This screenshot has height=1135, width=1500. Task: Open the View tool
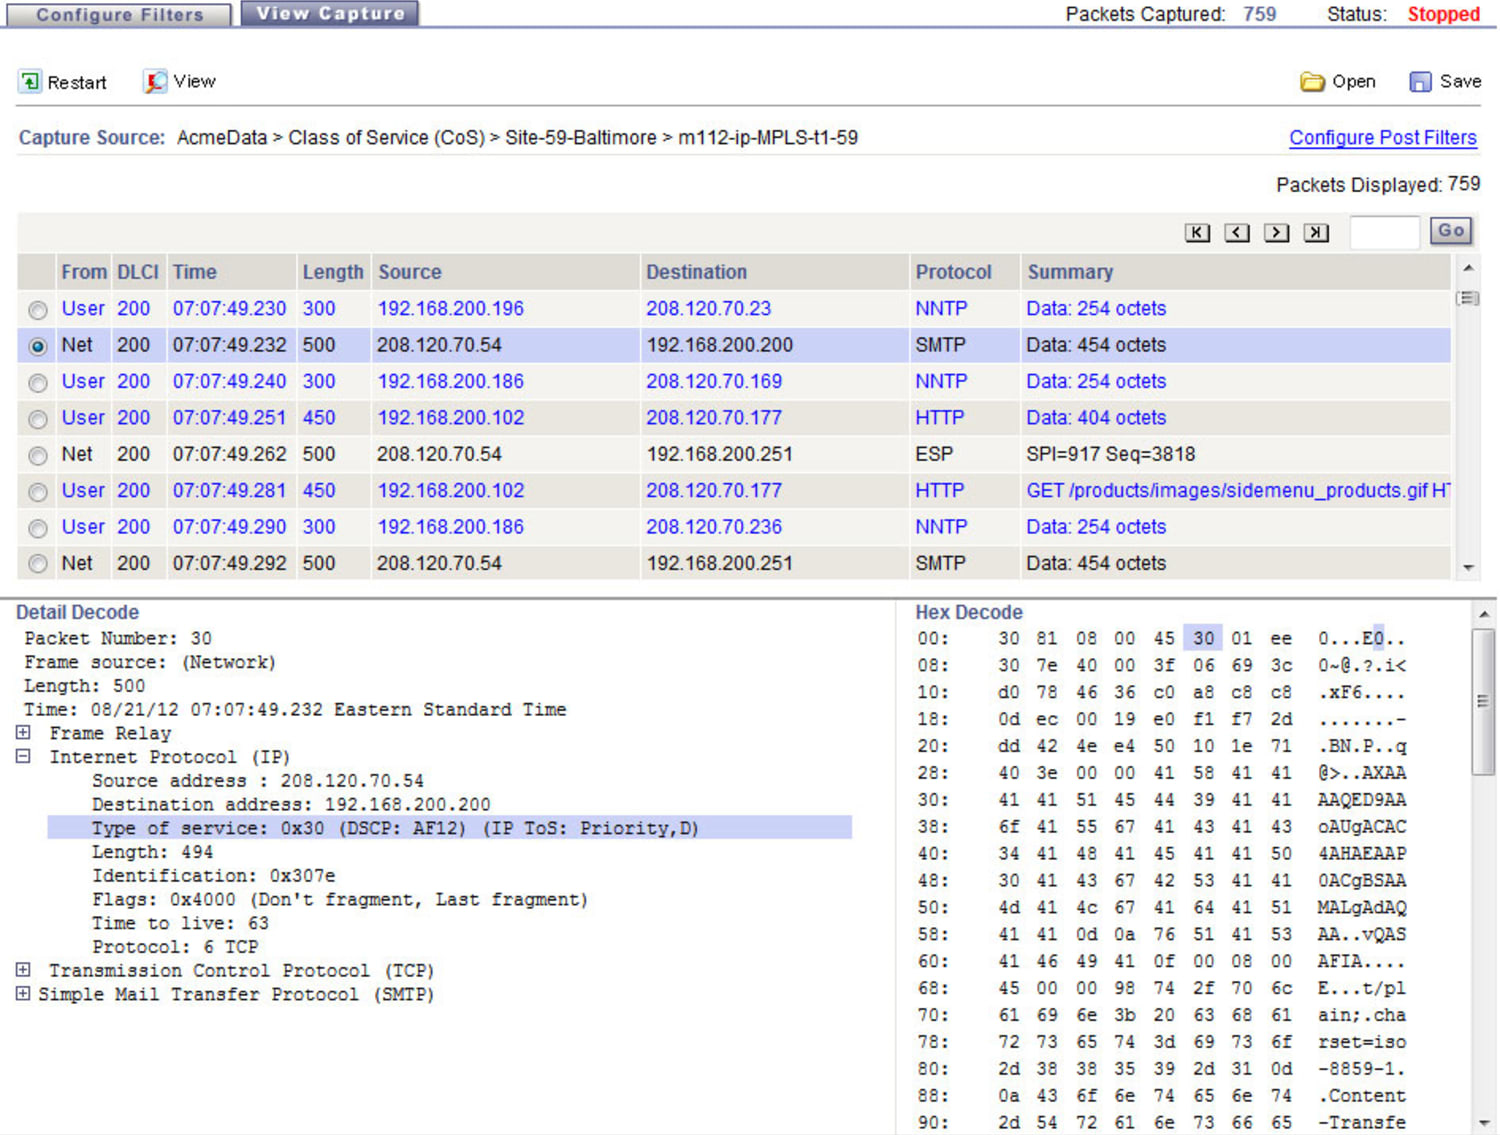[179, 81]
